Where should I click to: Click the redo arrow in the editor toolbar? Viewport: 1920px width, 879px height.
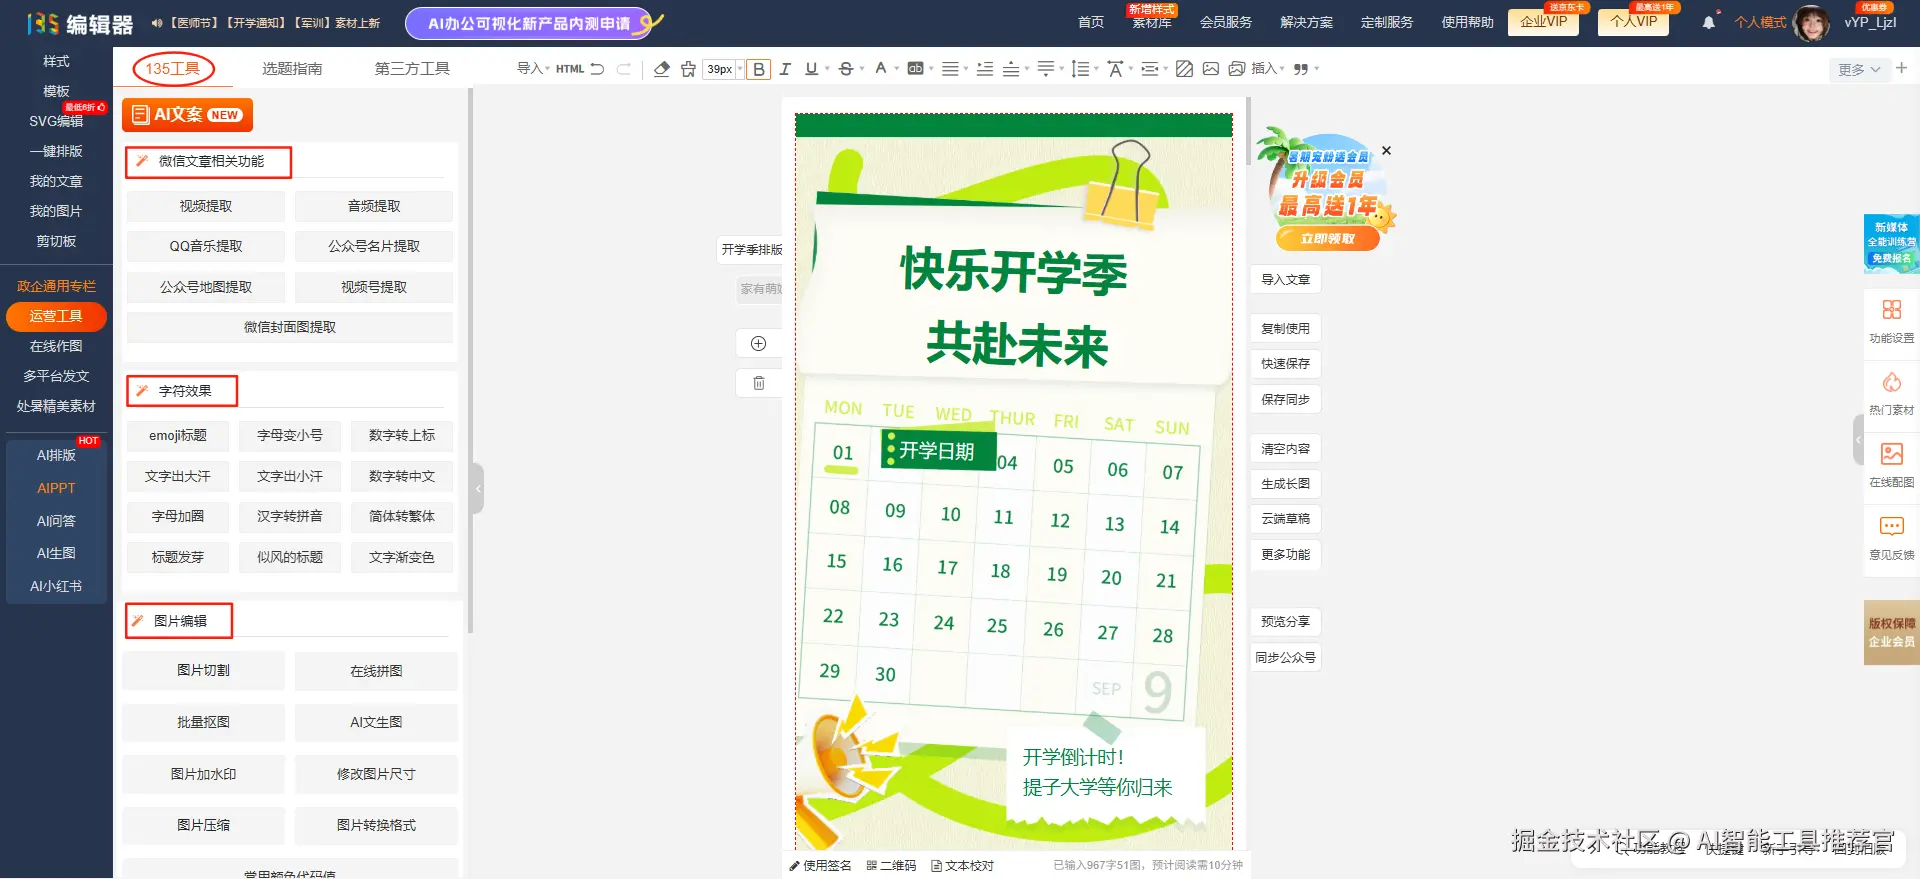[624, 69]
